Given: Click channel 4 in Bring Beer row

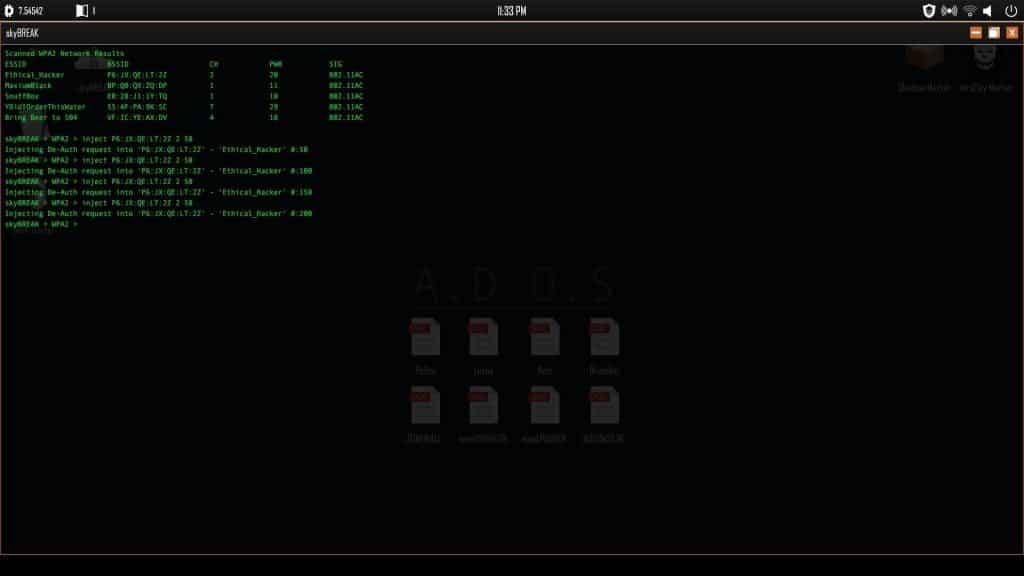Looking at the screenshot, I should click(212, 118).
